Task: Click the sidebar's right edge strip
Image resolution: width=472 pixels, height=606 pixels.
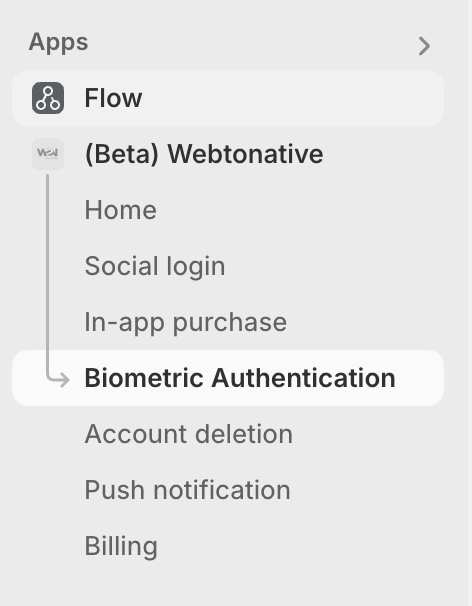Action: coord(469,303)
